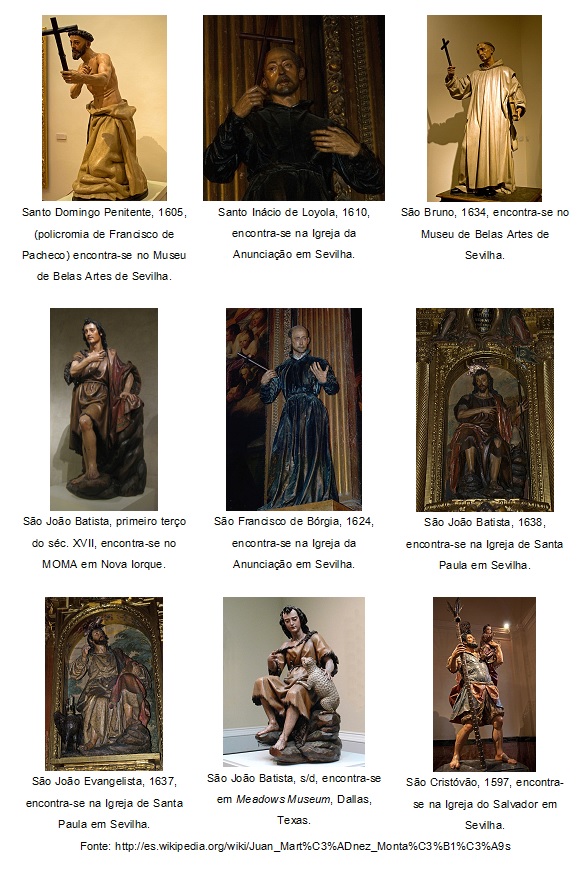Click the São Francisco de Bórgia, 1624 caption
The width and height of the screenshot is (587, 871).
pyautogui.click(x=294, y=543)
